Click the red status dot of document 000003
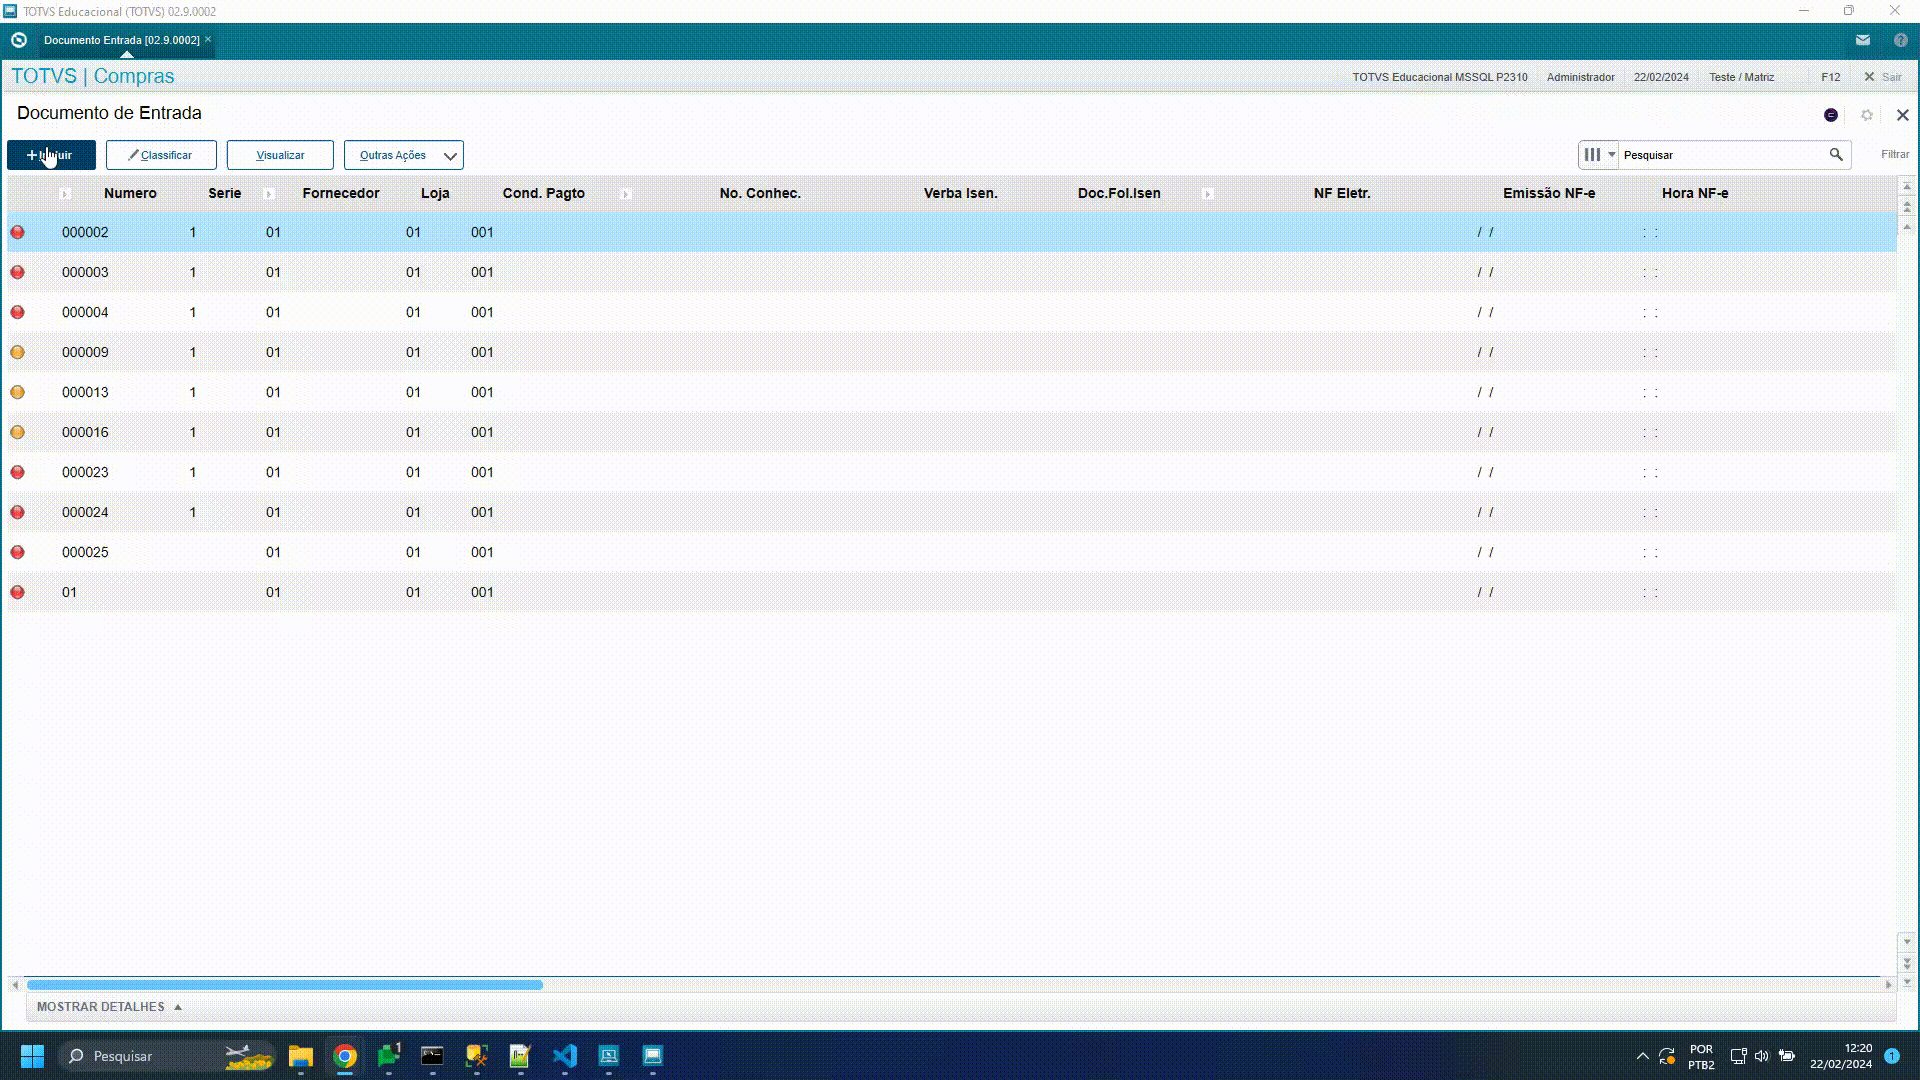Image resolution: width=1920 pixels, height=1080 pixels. point(17,272)
